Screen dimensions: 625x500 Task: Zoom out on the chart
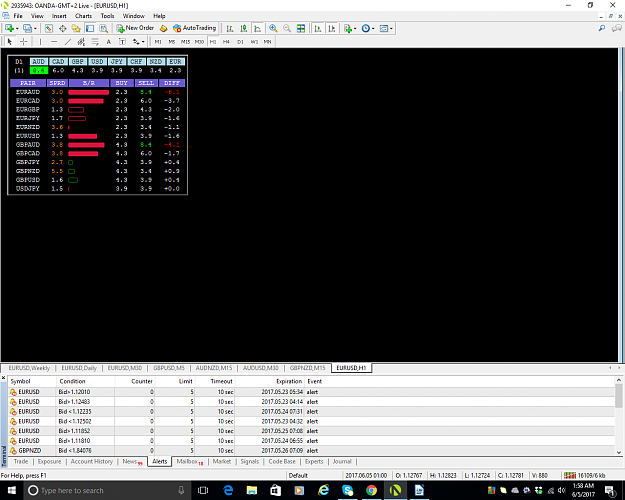tap(287, 28)
